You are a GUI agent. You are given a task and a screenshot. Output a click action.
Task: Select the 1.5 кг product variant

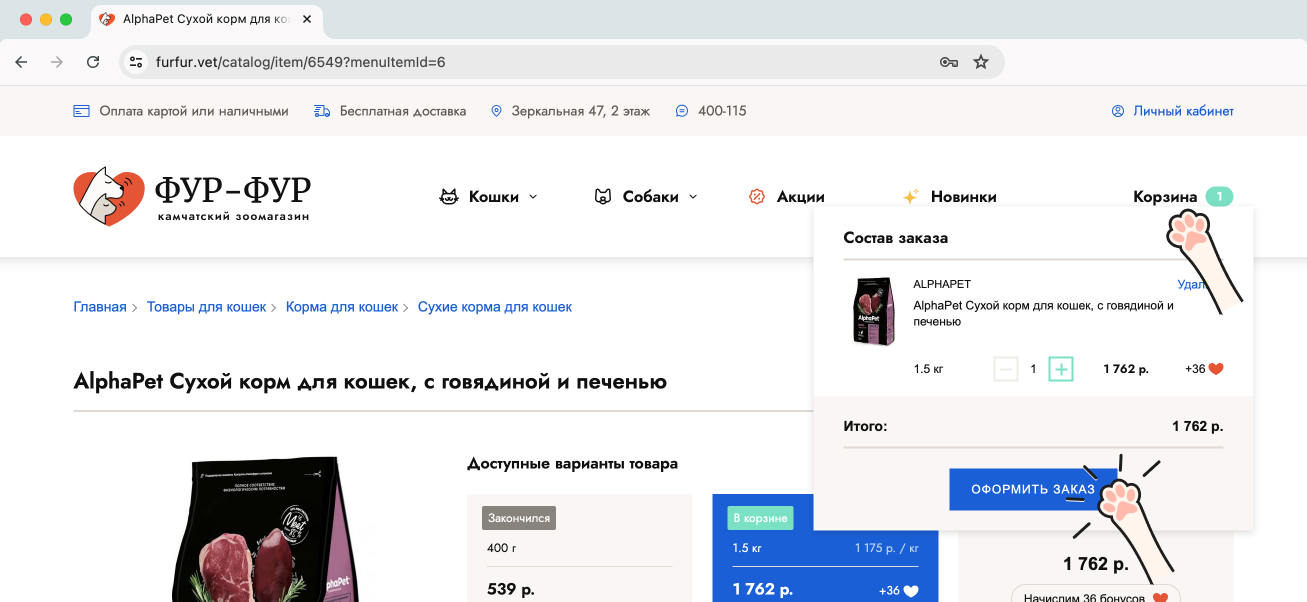click(824, 560)
